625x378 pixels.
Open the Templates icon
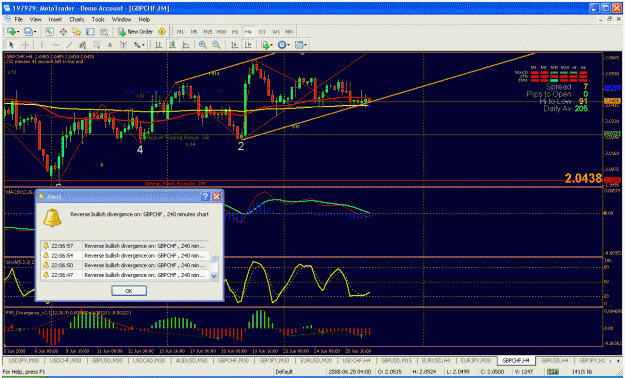(x=299, y=45)
